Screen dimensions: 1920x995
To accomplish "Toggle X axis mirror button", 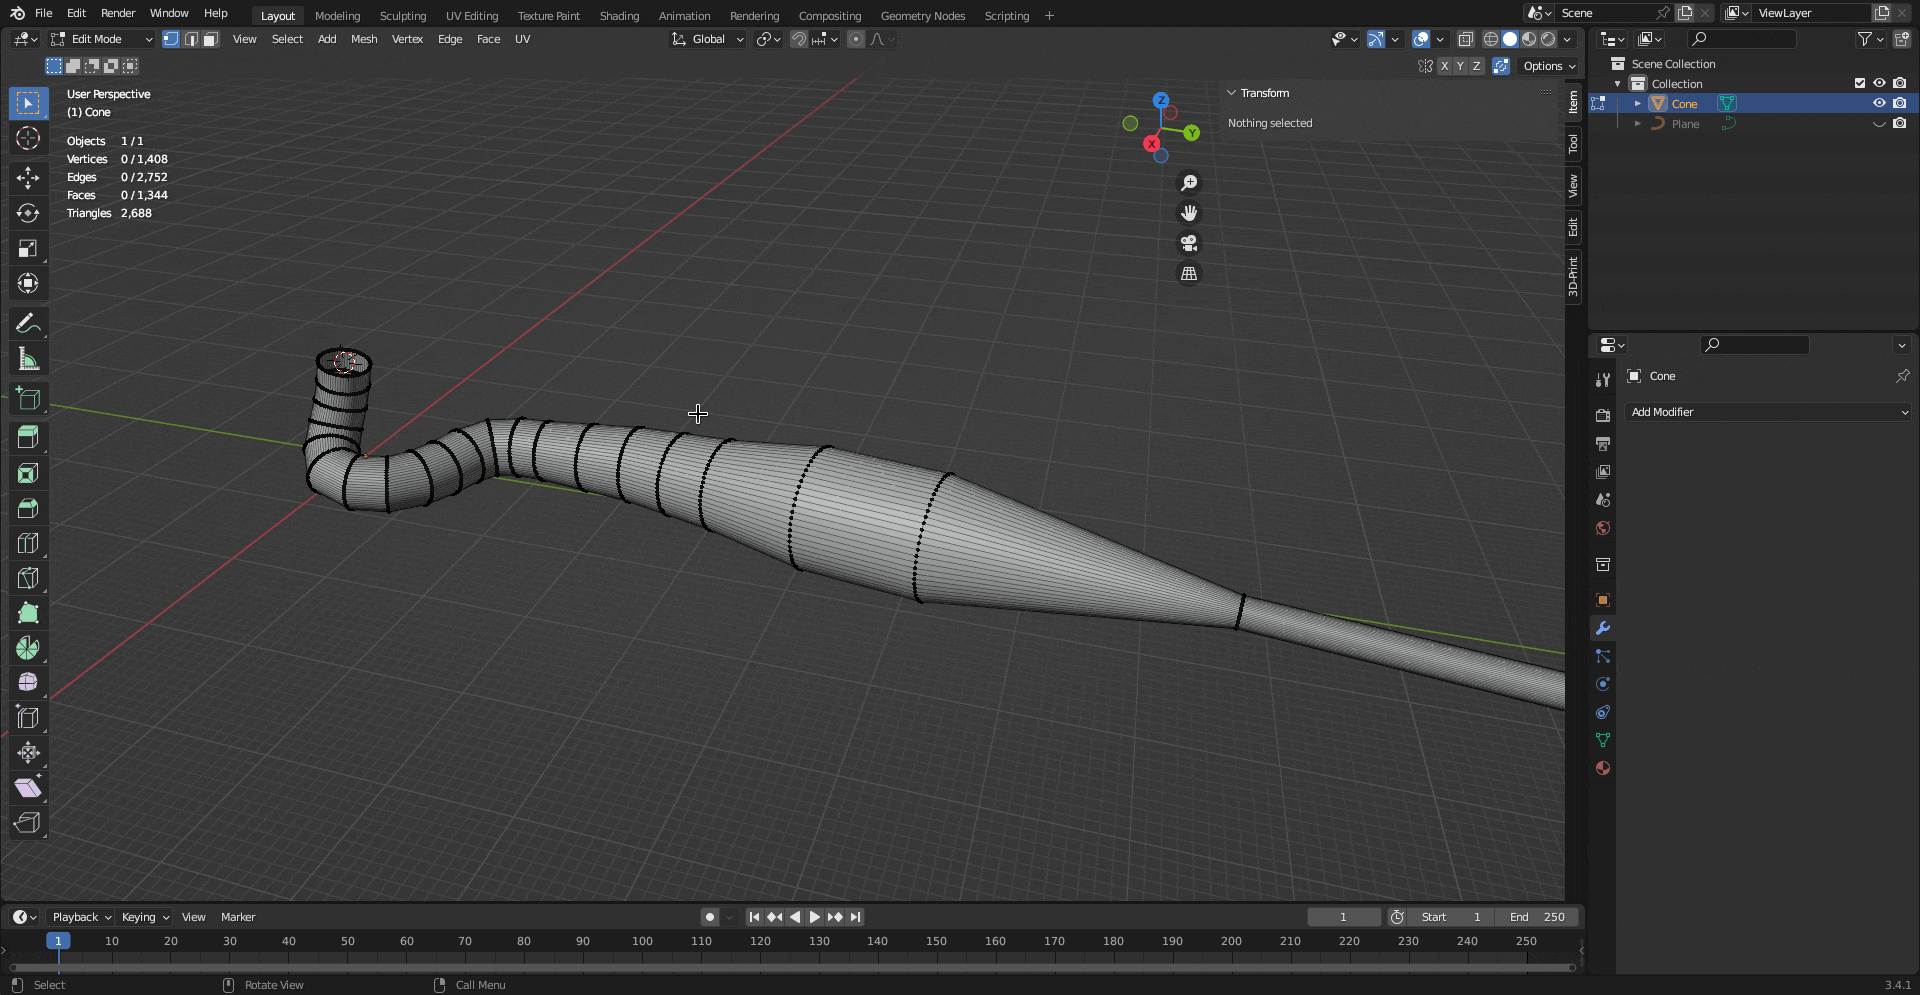I will 1444,66.
